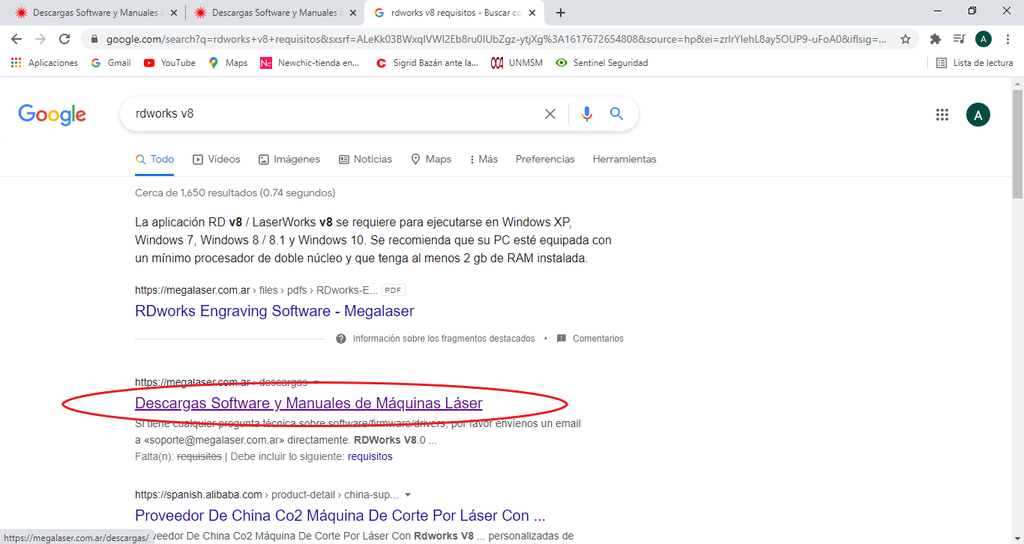Go forward to the next page

(40, 39)
